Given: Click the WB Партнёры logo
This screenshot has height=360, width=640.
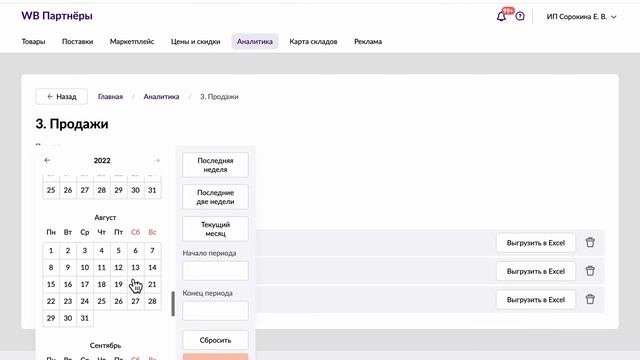Looking at the screenshot, I should [57, 16].
